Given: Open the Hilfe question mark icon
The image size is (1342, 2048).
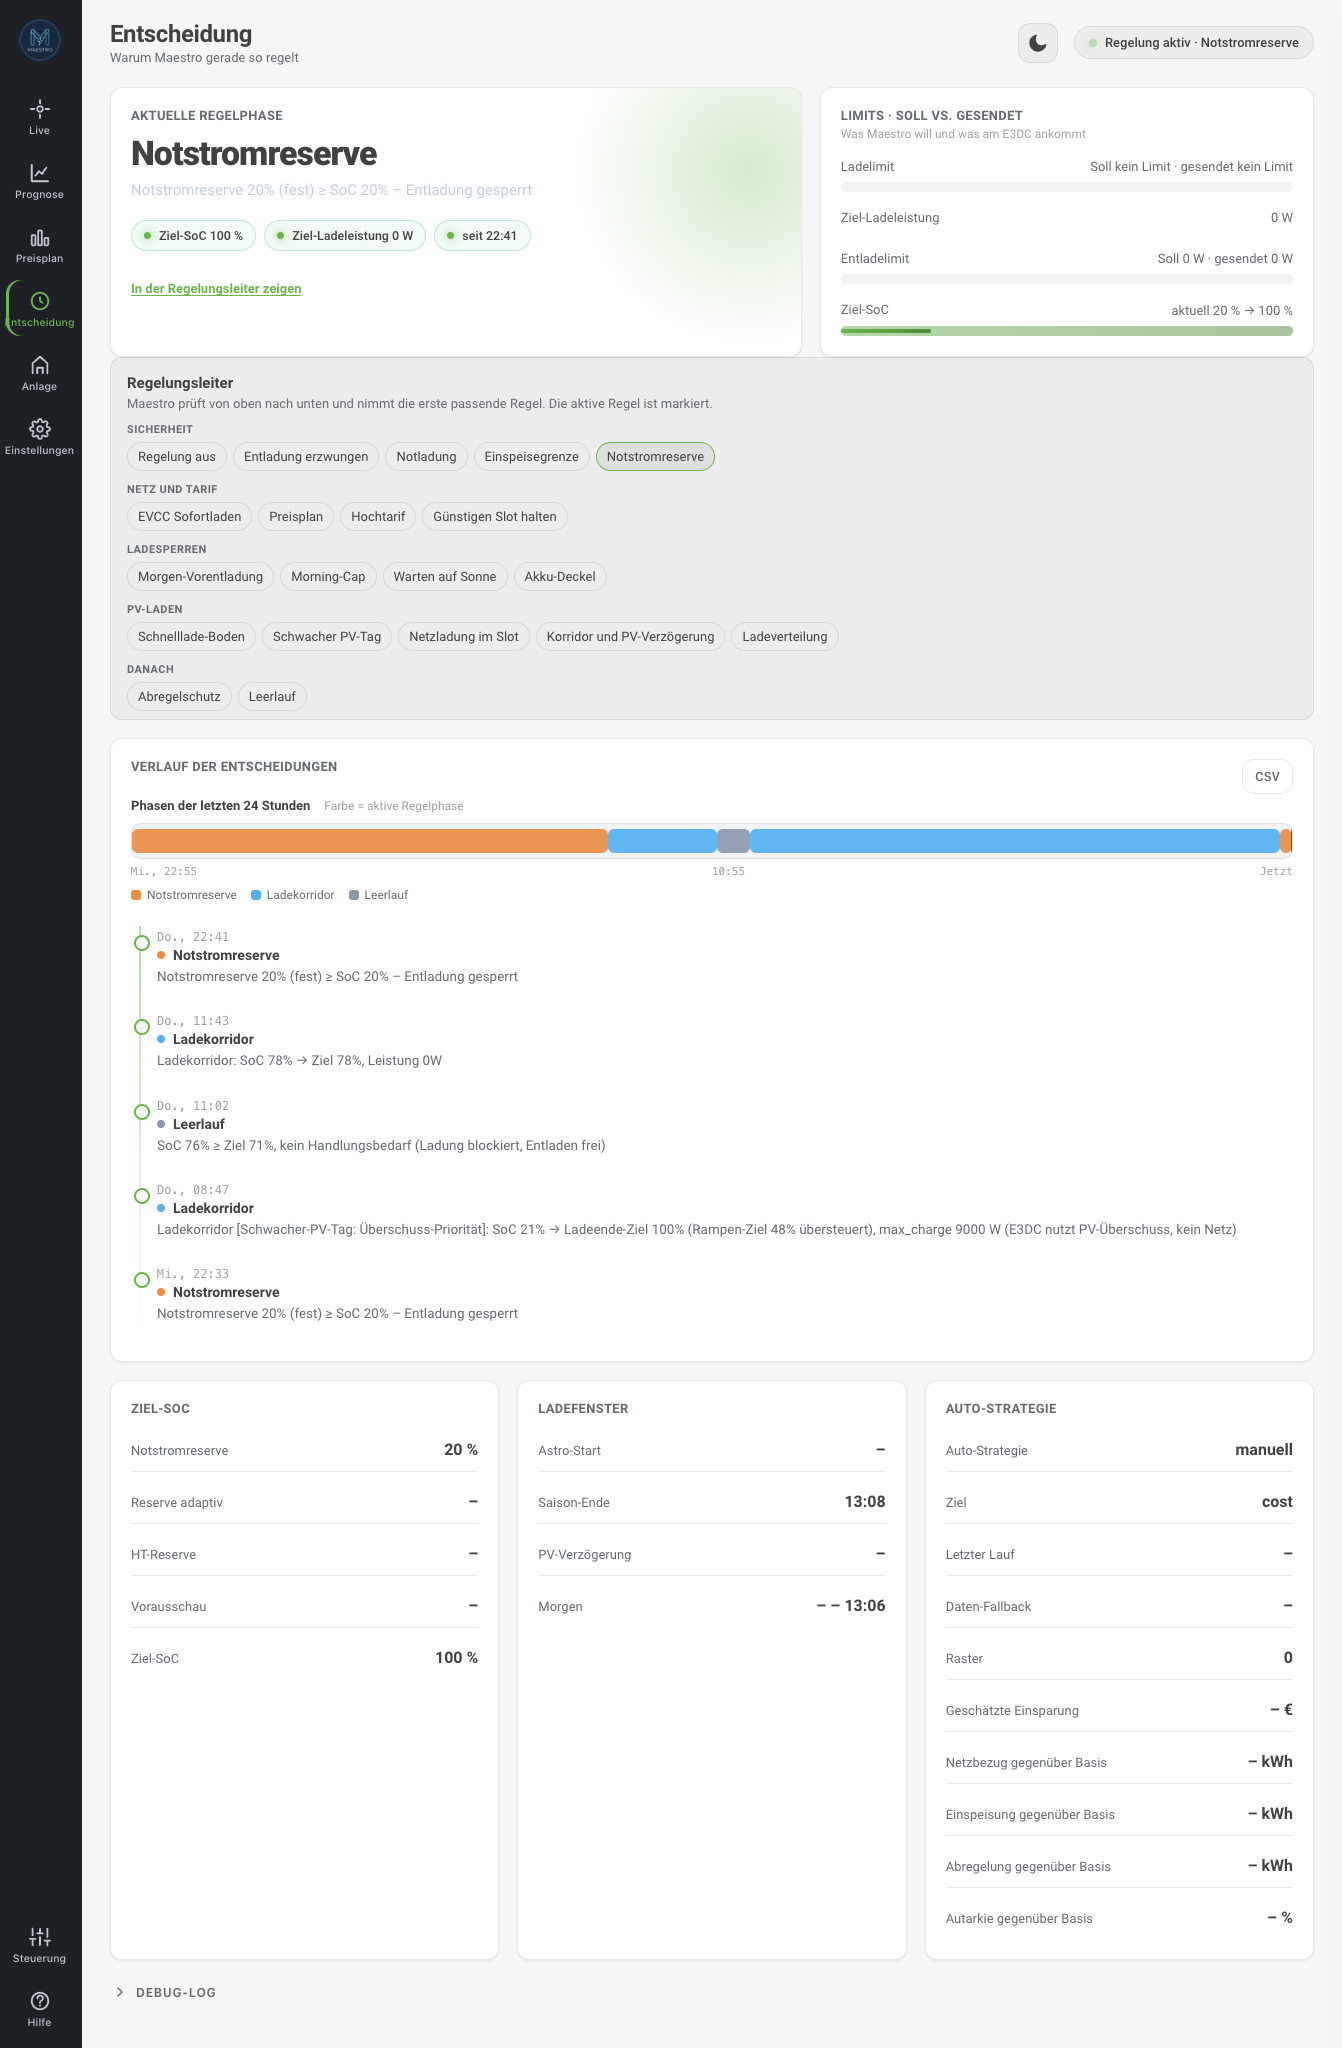Looking at the screenshot, I should click(39, 2000).
